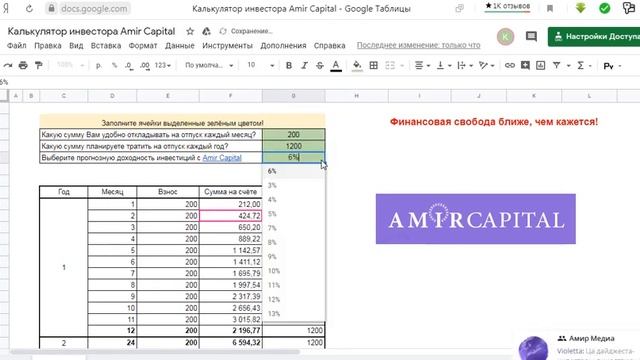Screen dimensions: 640x360
Task: Click the browser address bar docs.google.com
Action: (88, 8)
